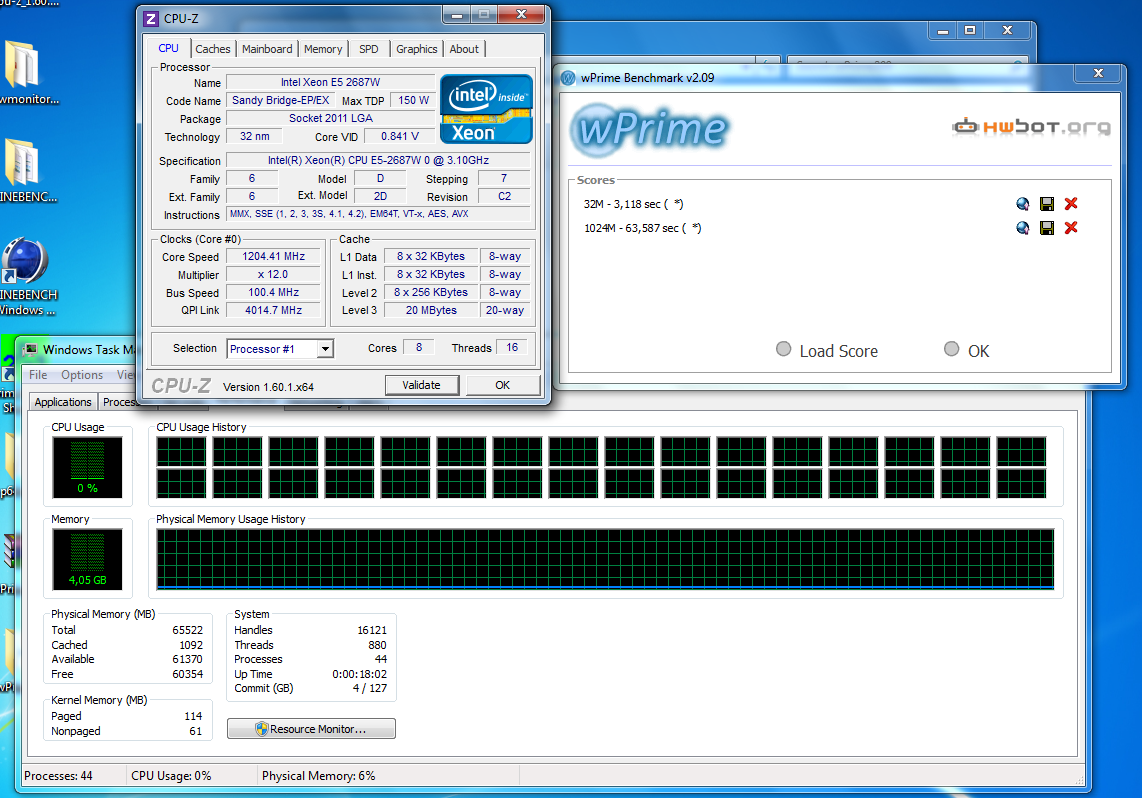Click the Level 3 cache value '20 MBytes'
1142x798 pixels.
pyautogui.click(x=430, y=310)
